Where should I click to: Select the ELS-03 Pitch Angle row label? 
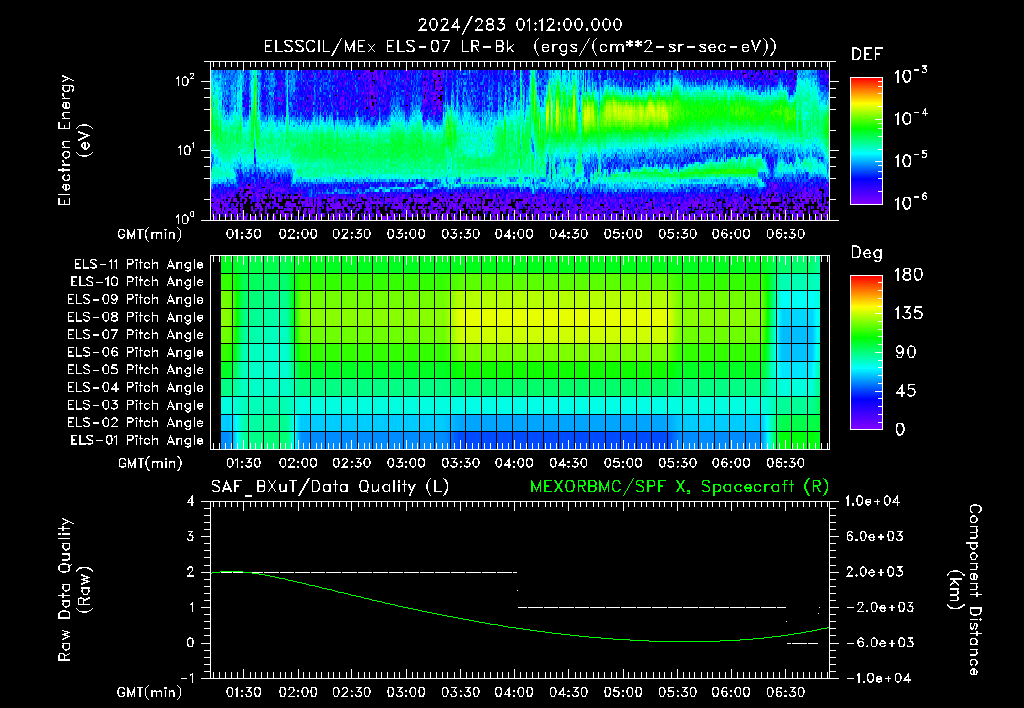pyautogui.click(x=136, y=405)
